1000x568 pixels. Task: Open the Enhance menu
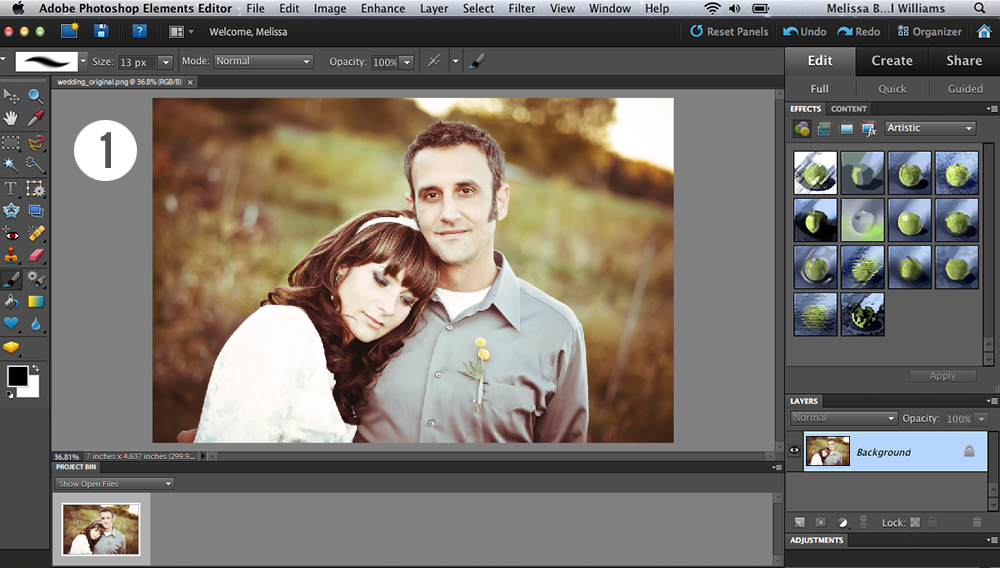coord(384,8)
